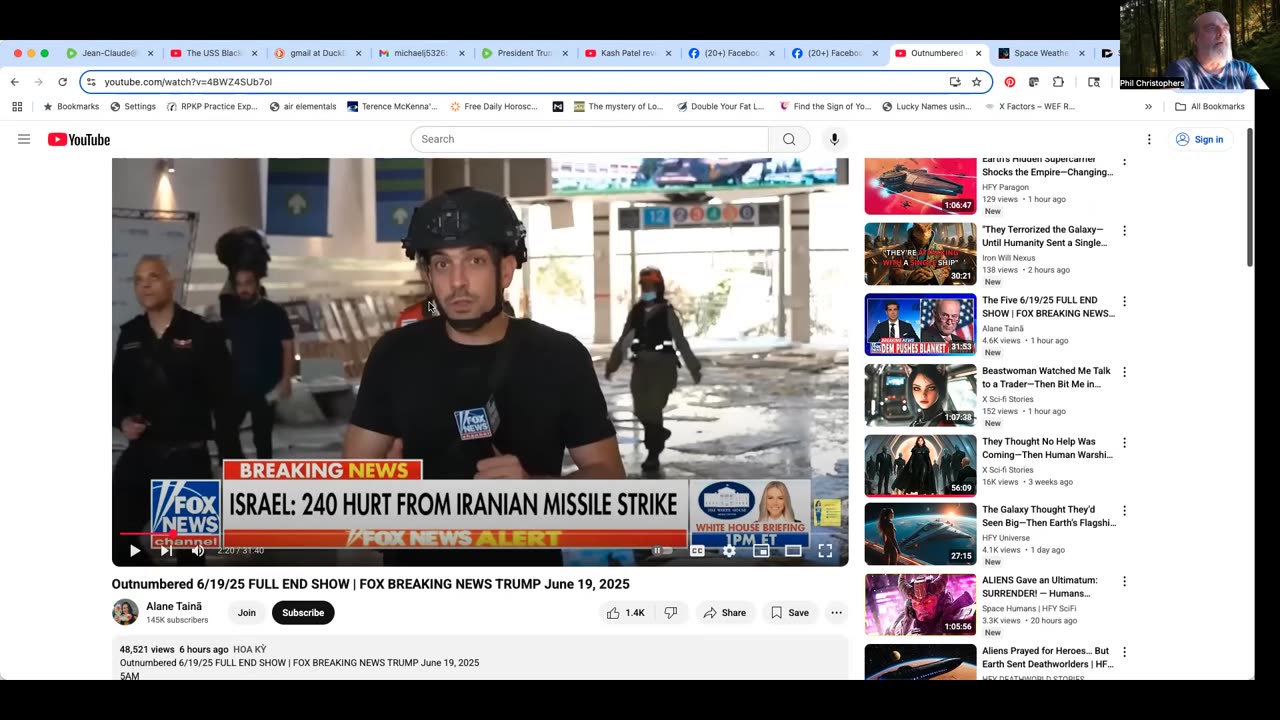The height and width of the screenshot is (720, 1280).
Task: Go to YouTube home via logo
Action: click(79, 140)
